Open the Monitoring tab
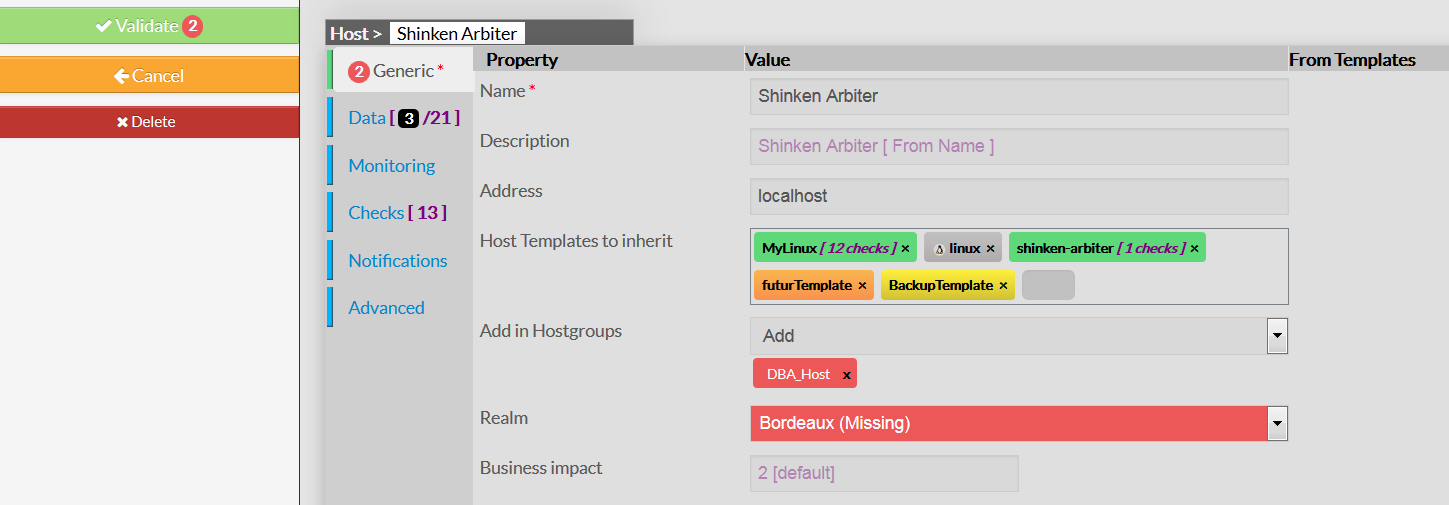 (391, 166)
